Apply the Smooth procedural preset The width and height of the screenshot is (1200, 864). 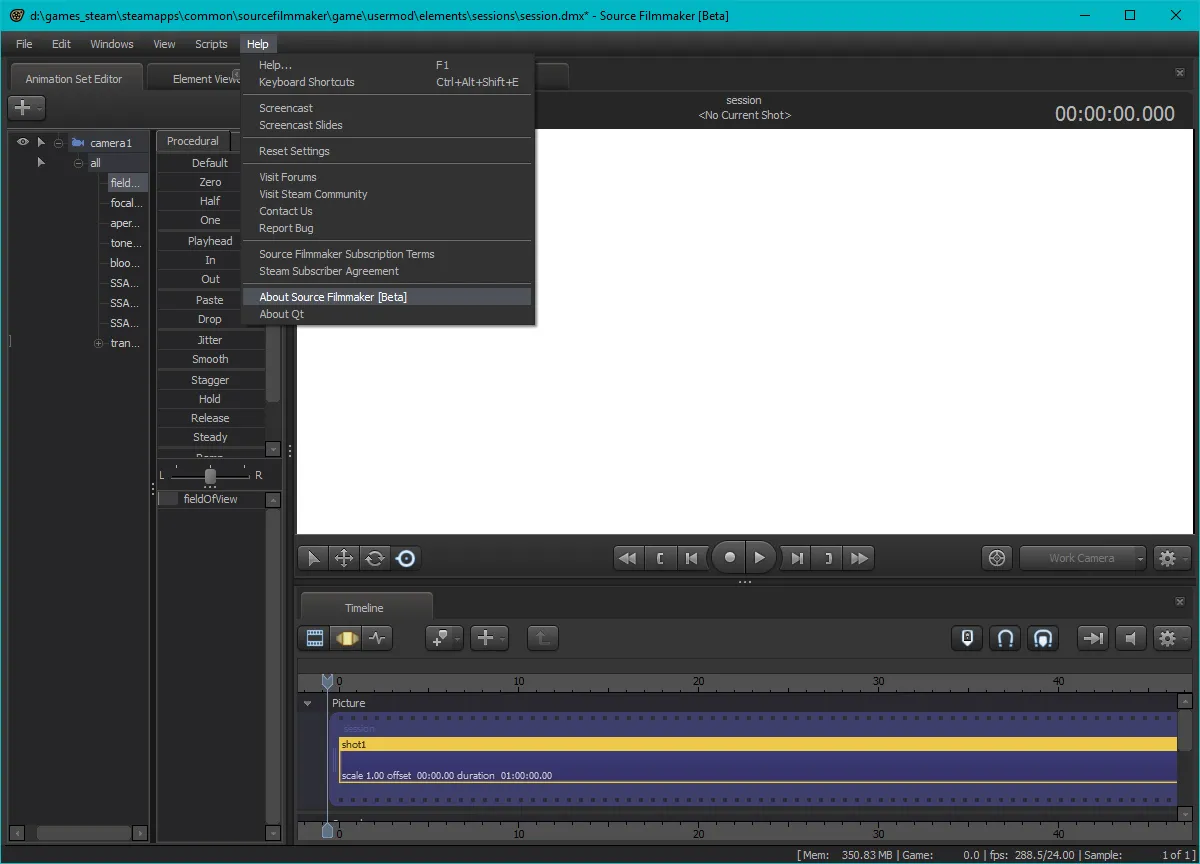pos(210,359)
